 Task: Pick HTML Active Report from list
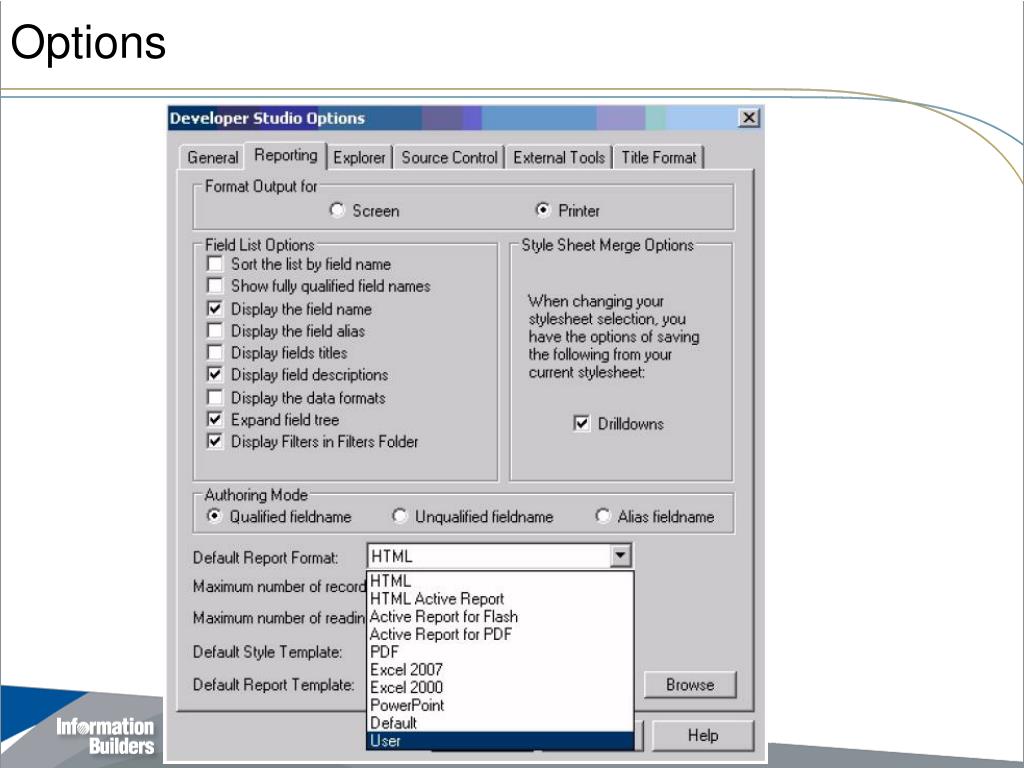click(500, 598)
